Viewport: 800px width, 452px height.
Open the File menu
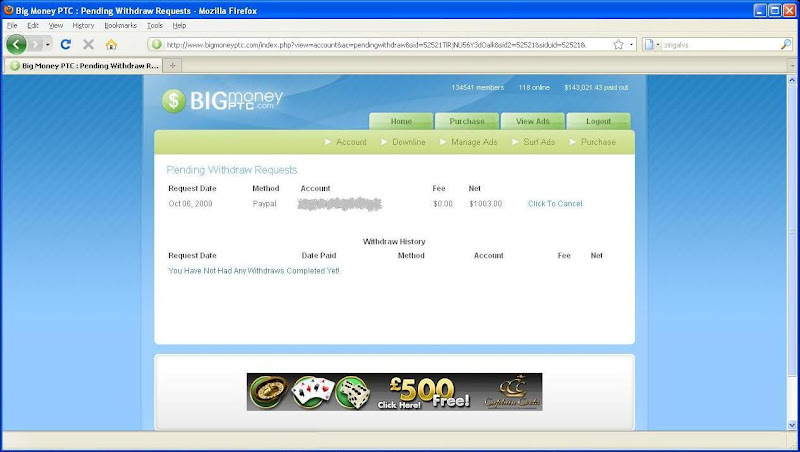tap(12, 25)
